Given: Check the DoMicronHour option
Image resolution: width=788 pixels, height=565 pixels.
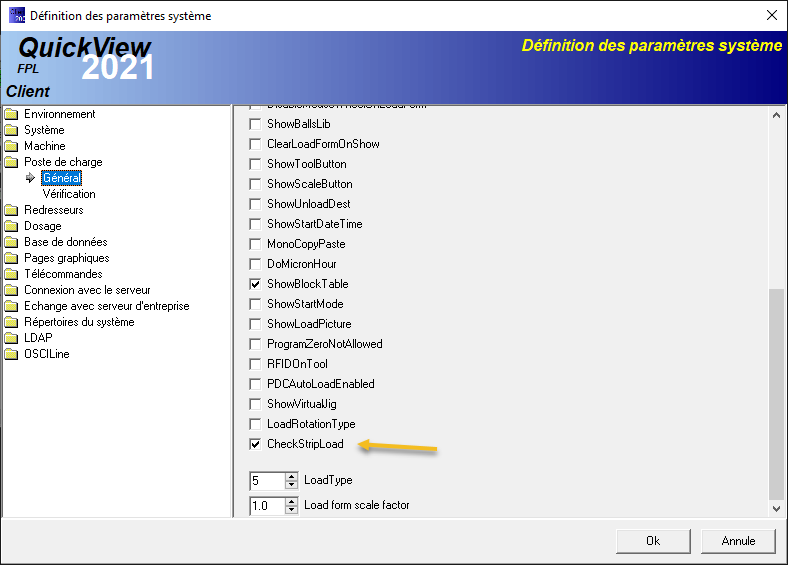Looking at the screenshot, I should click(255, 264).
